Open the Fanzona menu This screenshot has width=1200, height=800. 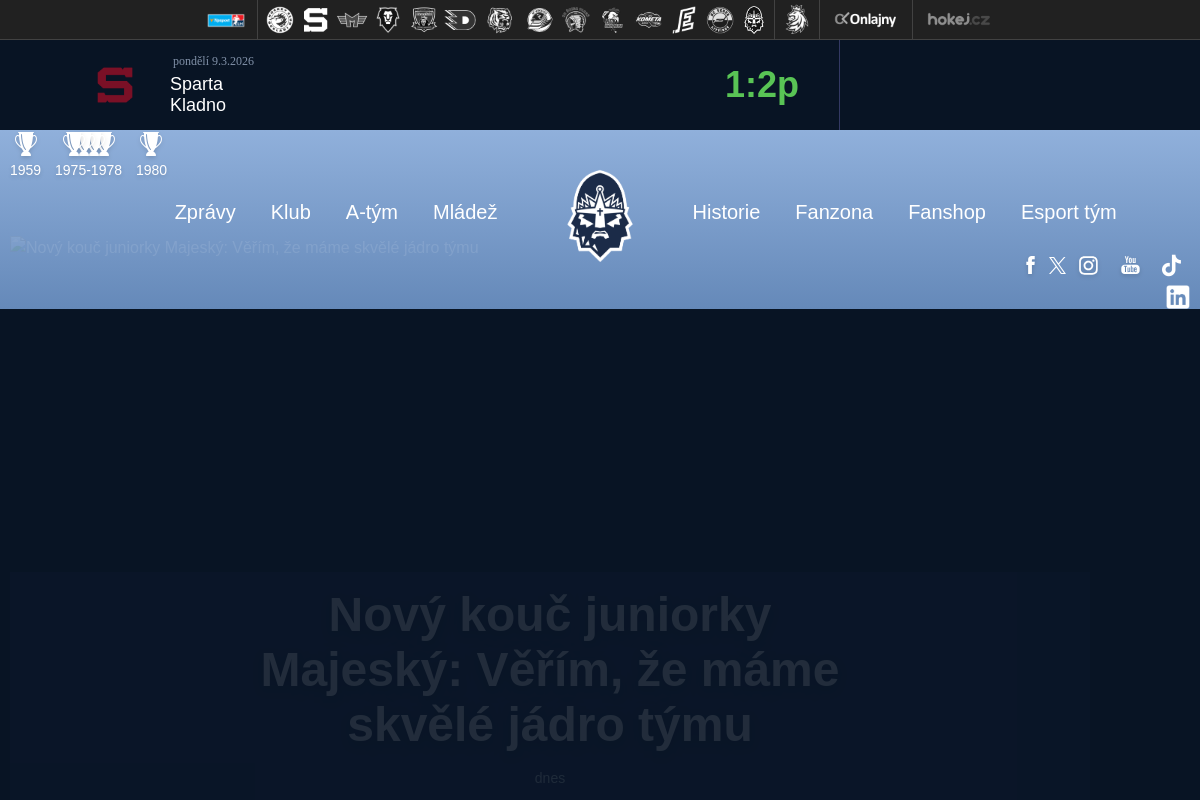pos(834,212)
